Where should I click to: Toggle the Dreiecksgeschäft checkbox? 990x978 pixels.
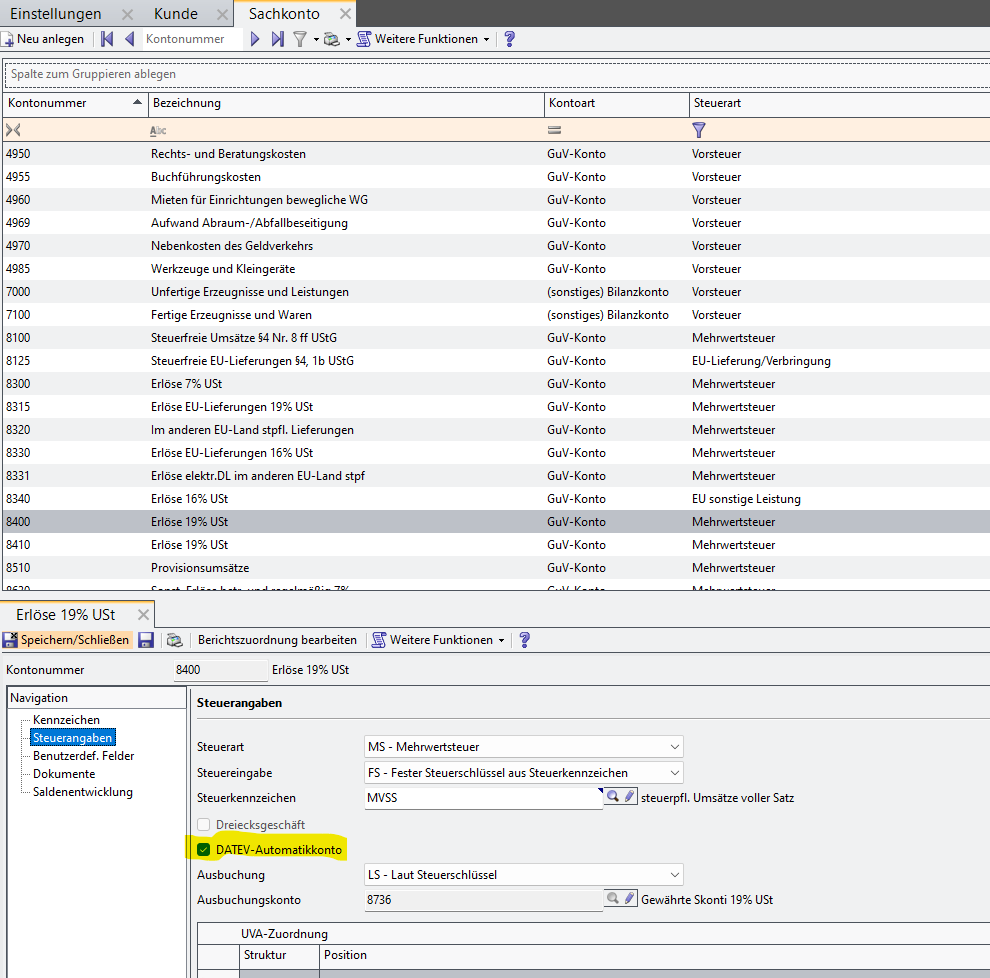[204, 825]
